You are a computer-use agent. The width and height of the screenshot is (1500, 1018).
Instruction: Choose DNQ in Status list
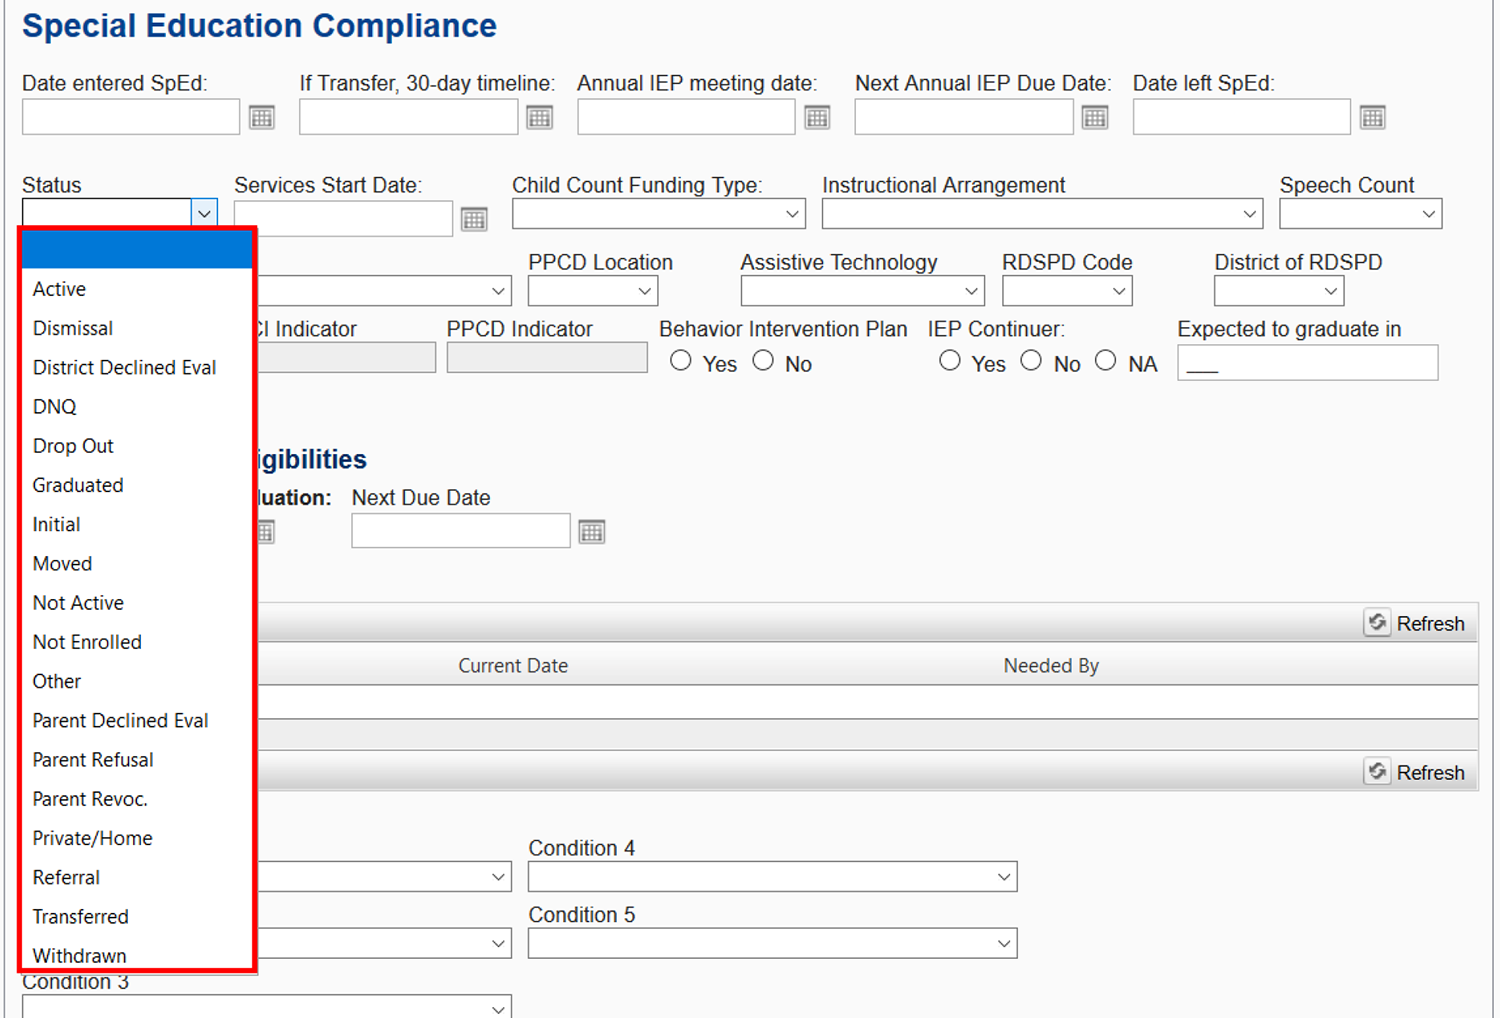[x=138, y=407]
